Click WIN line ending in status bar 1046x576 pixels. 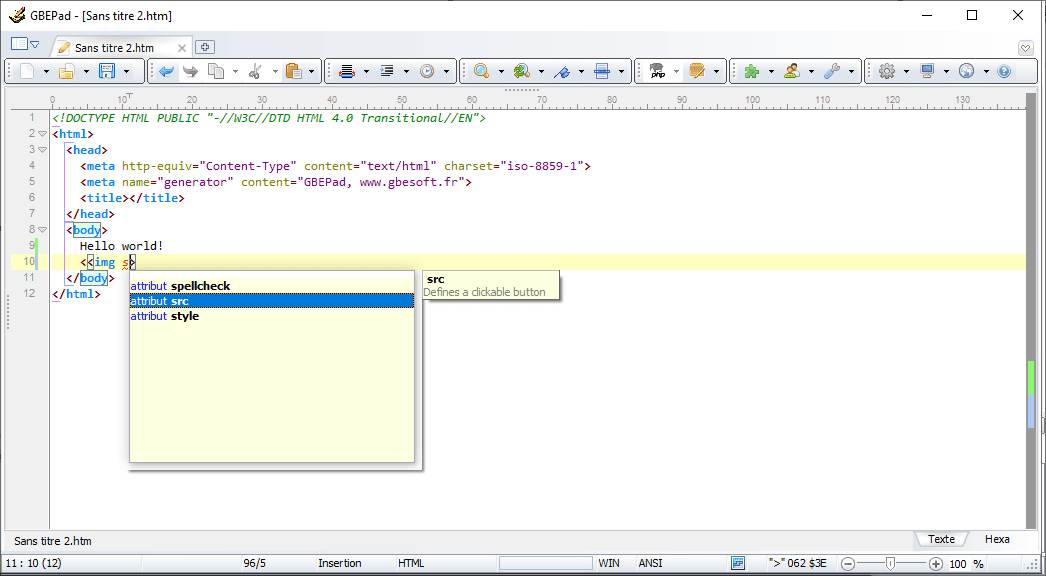point(608,563)
